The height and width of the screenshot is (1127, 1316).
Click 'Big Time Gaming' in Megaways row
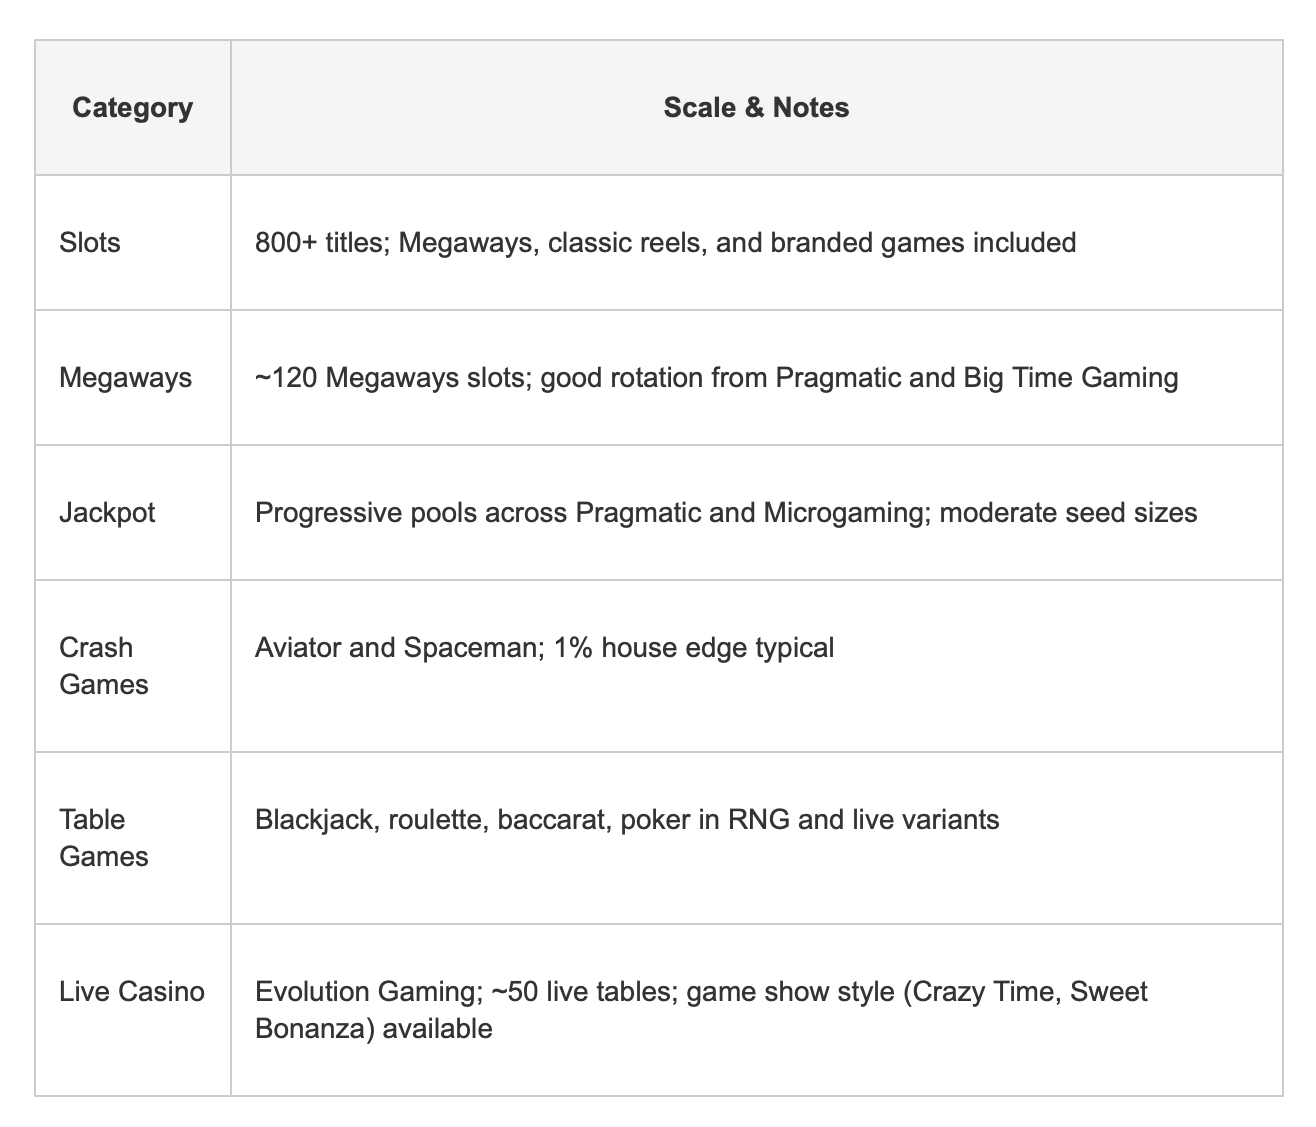pos(1071,378)
